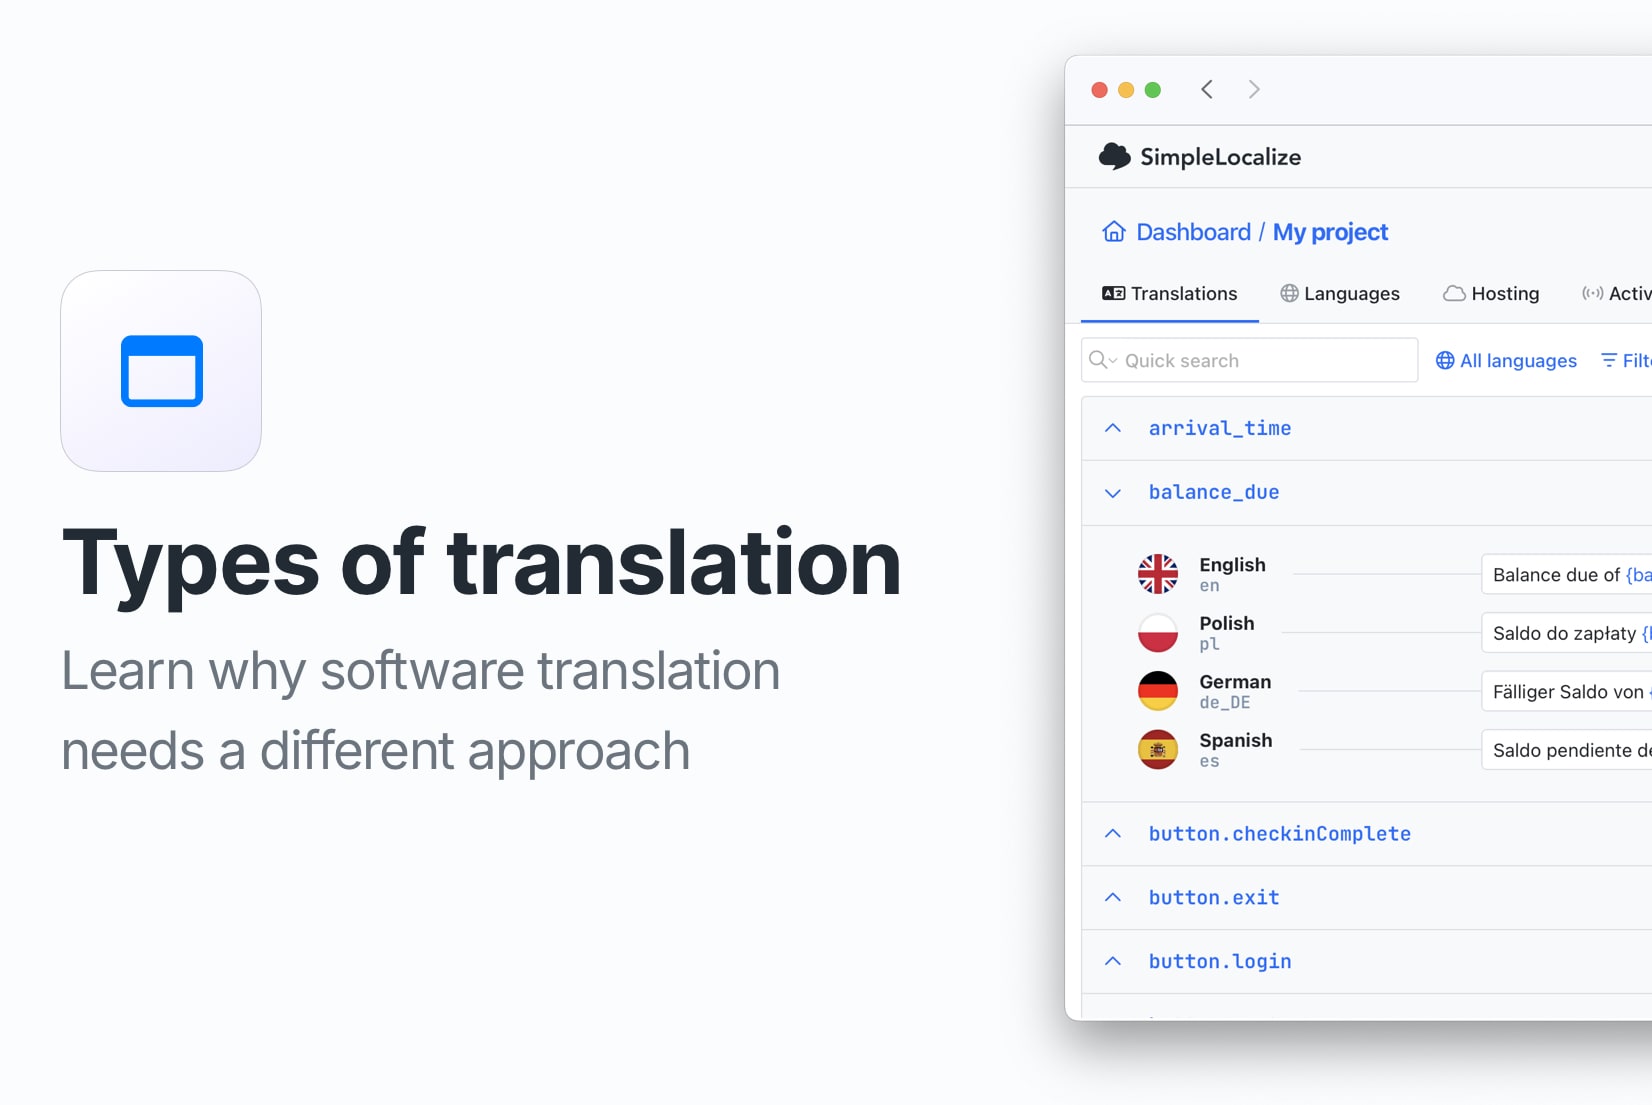Screen dimensions: 1652x1105
Task: Click the browser forward arrow
Action: pyautogui.click(x=1254, y=90)
